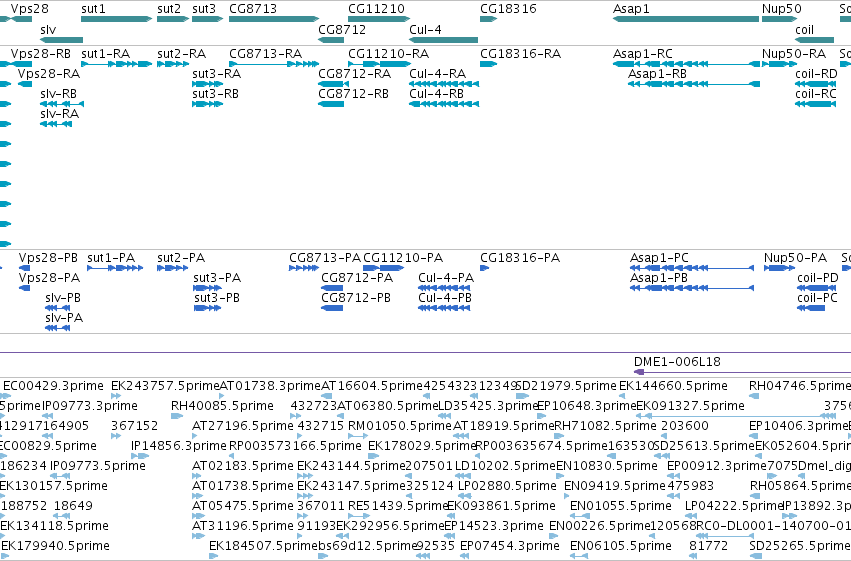Image resolution: width=851 pixels, height=561 pixels.
Task: Click the sut2 gene label
Action: click(169, 9)
